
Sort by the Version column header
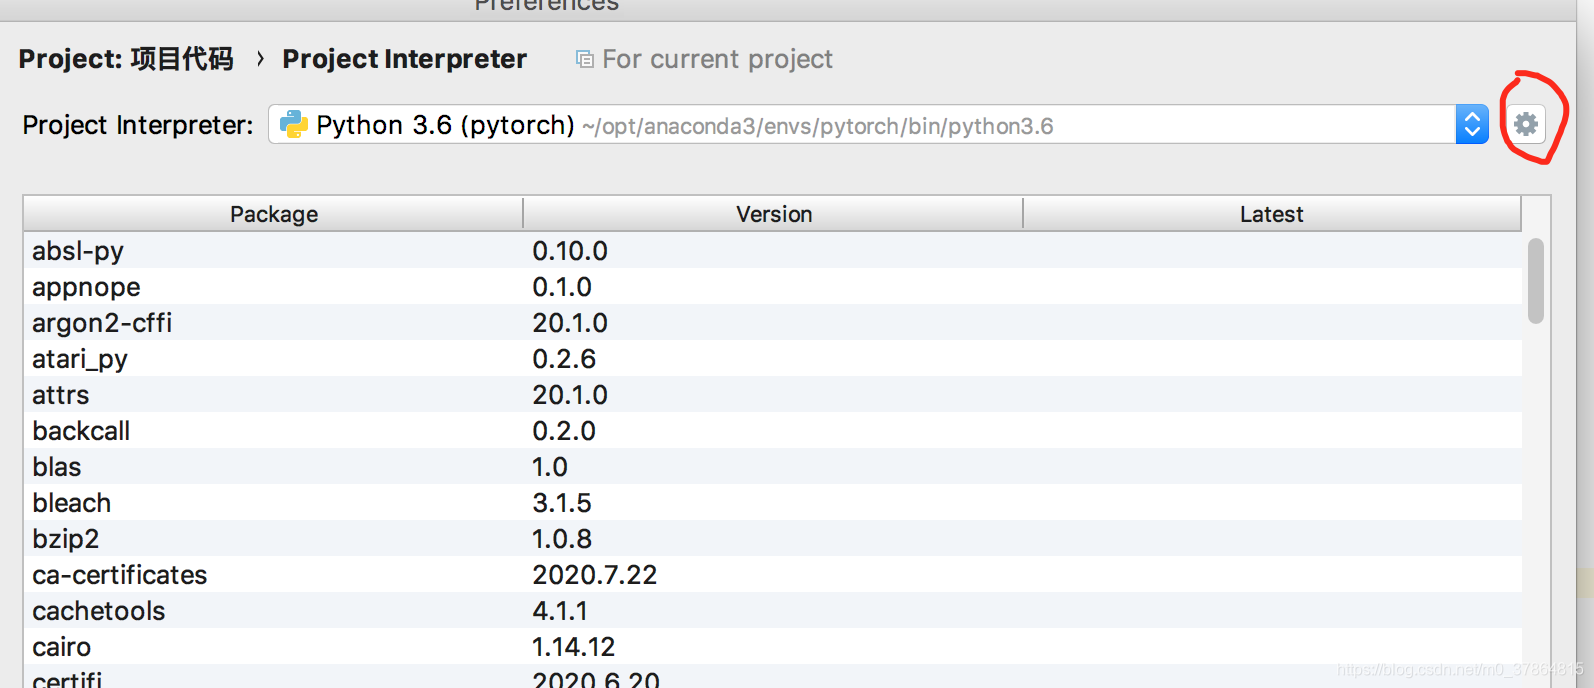click(x=773, y=214)
